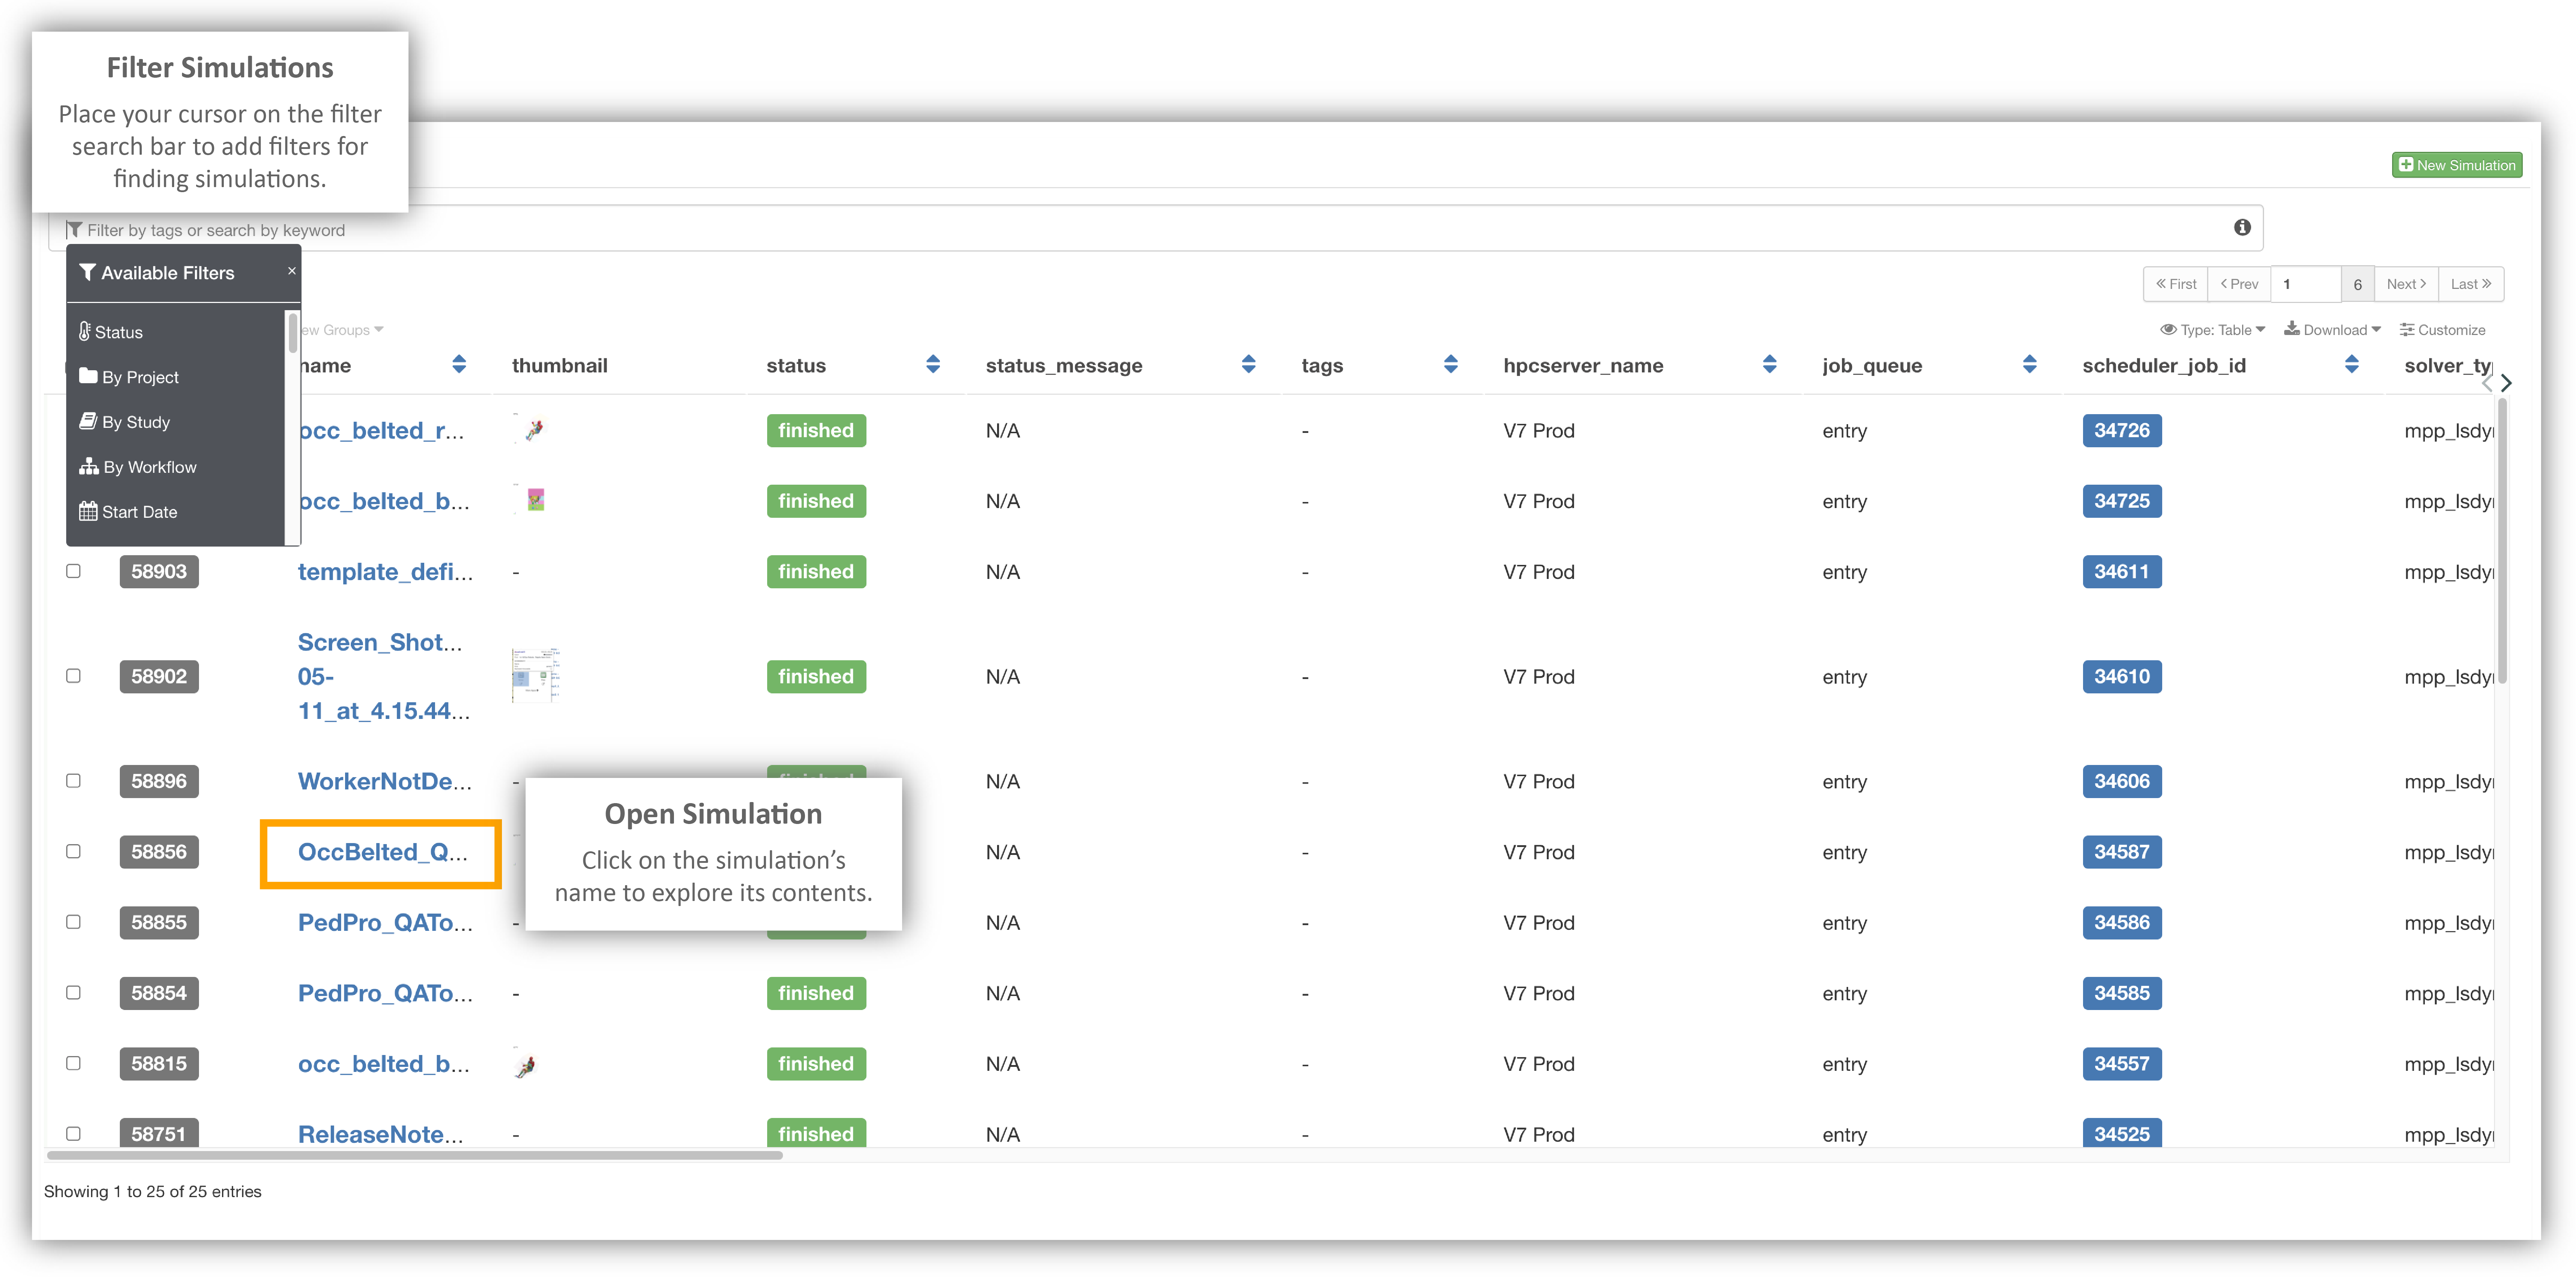
Task: Sort by the status_message column
Action: pyautogui.click(x=1248, y=365)
